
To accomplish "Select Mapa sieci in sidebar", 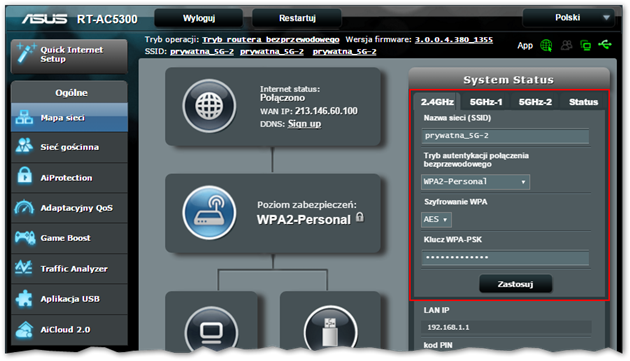I will point(70,117).
